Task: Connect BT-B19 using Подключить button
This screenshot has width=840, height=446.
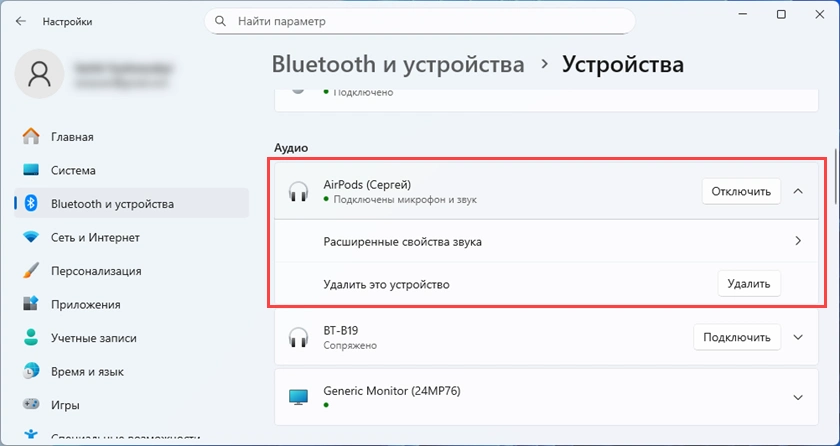Action: pos(737,337)
